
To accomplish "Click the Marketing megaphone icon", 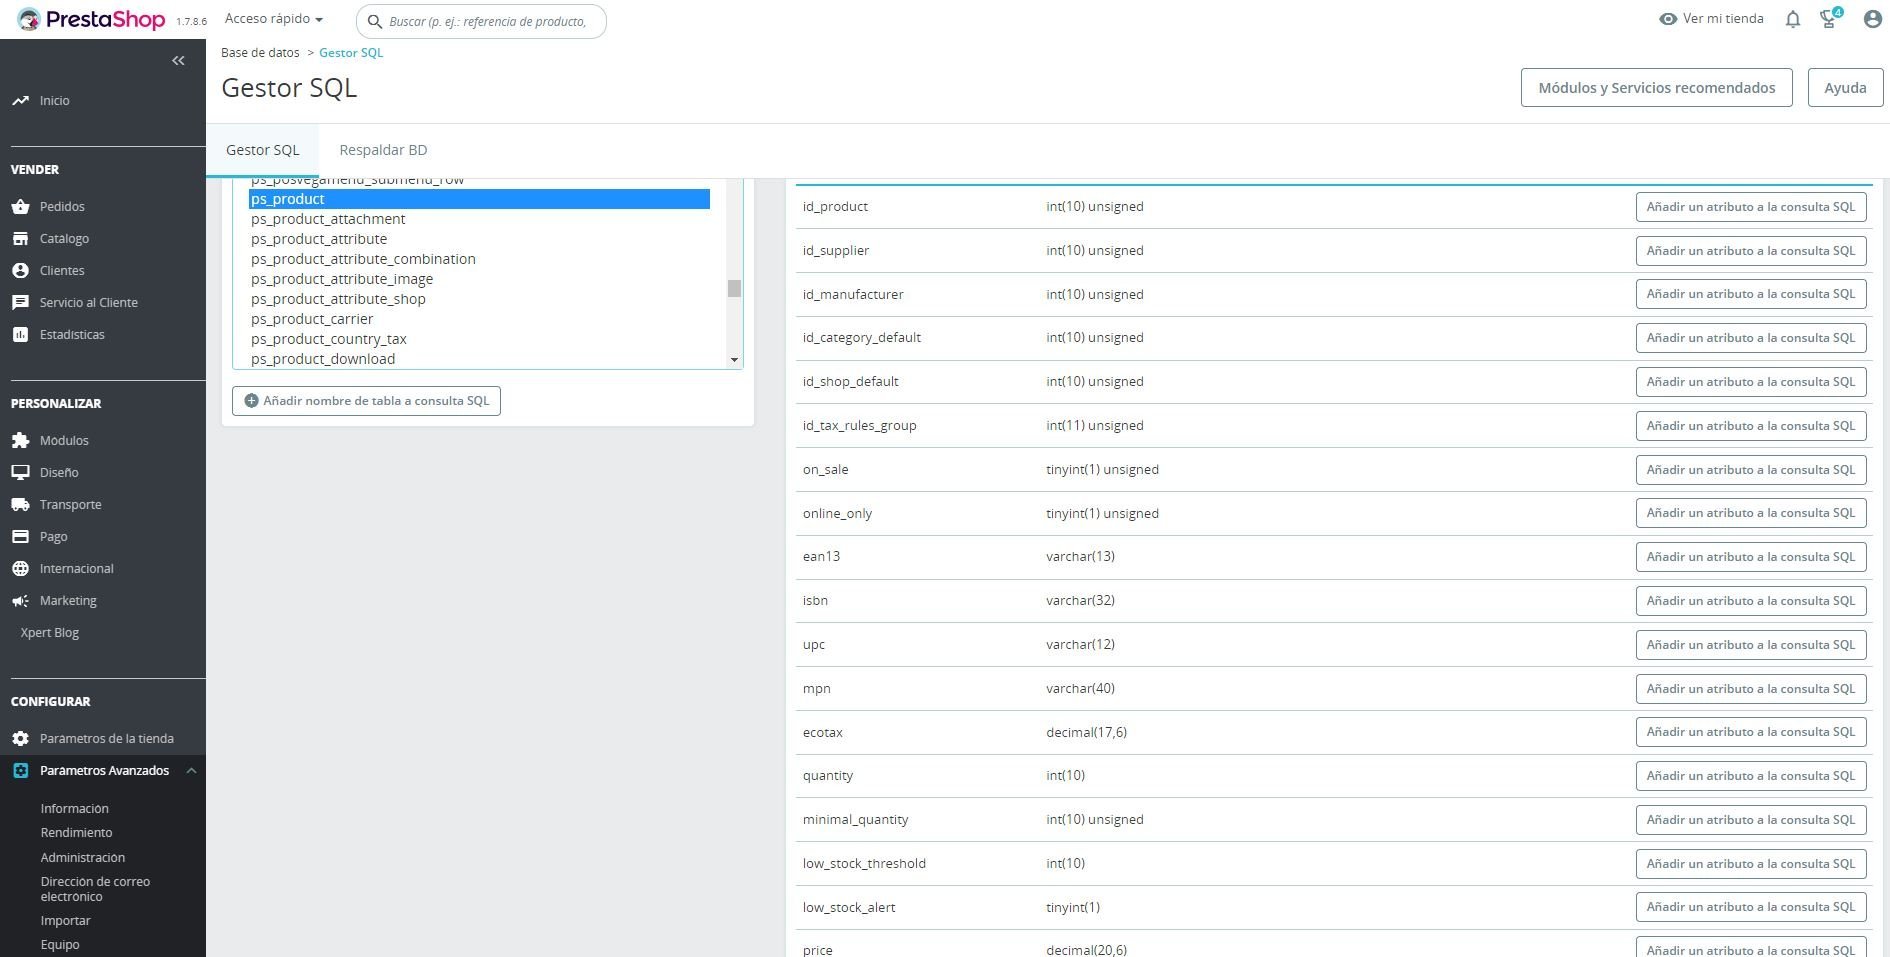I will pos(20,601).
